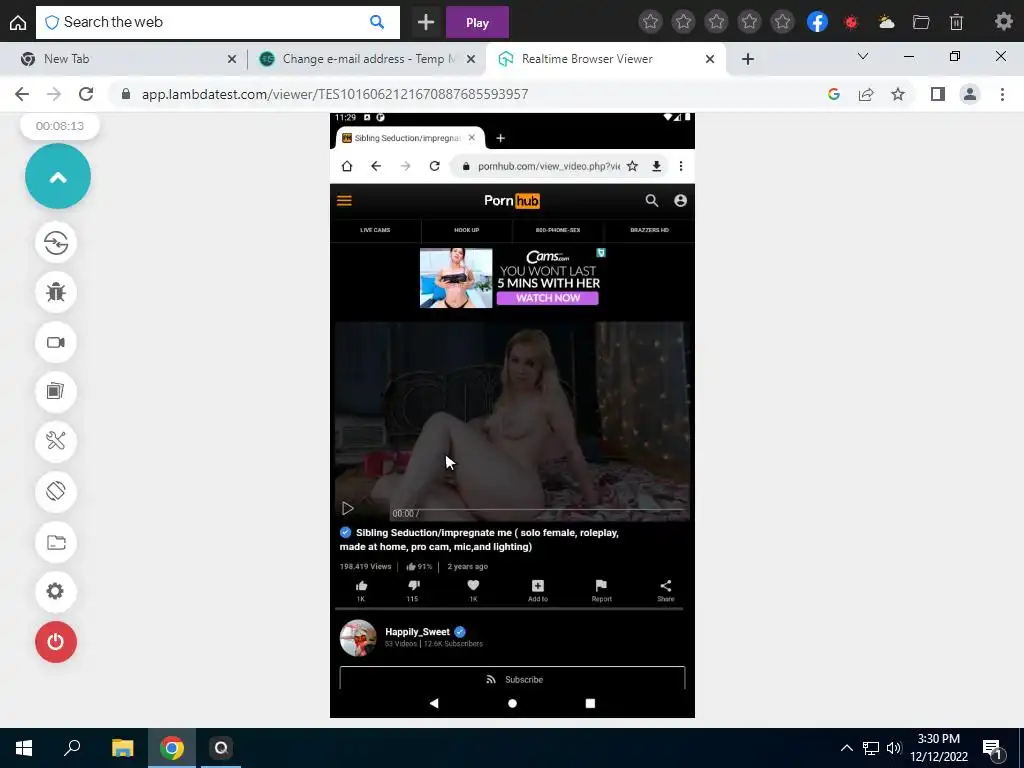Share this page via share icon

click(866, 94)
